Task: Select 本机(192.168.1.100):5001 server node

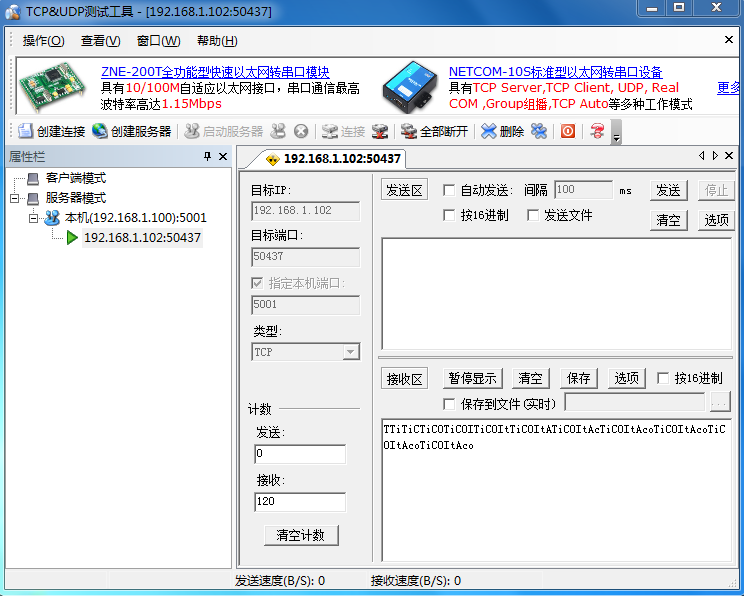Action: 136,218
